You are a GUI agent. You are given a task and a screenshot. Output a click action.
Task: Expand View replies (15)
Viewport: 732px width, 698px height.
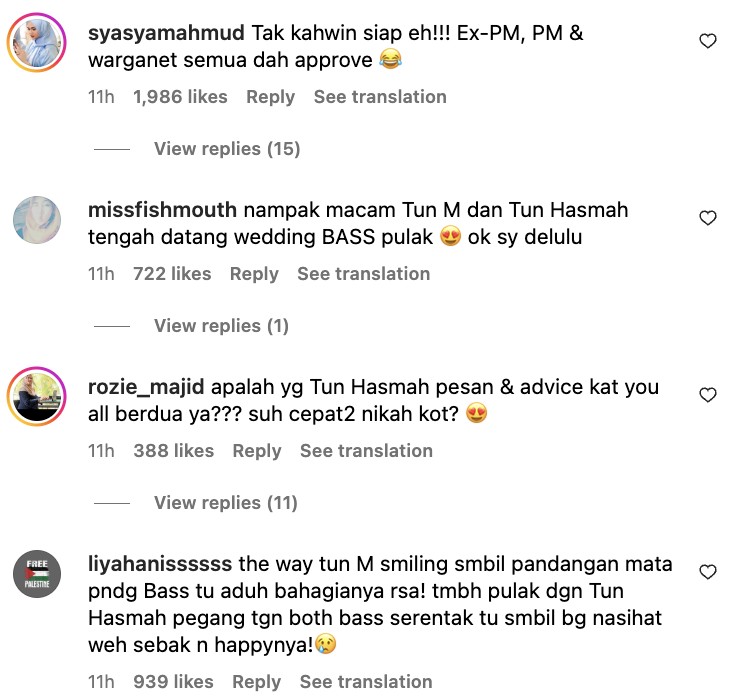coord(227,149)
